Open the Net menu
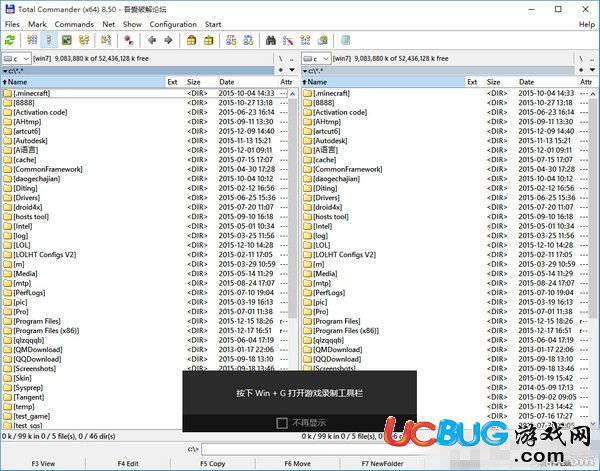Screen dimensions: 600x471 [108, 24]
